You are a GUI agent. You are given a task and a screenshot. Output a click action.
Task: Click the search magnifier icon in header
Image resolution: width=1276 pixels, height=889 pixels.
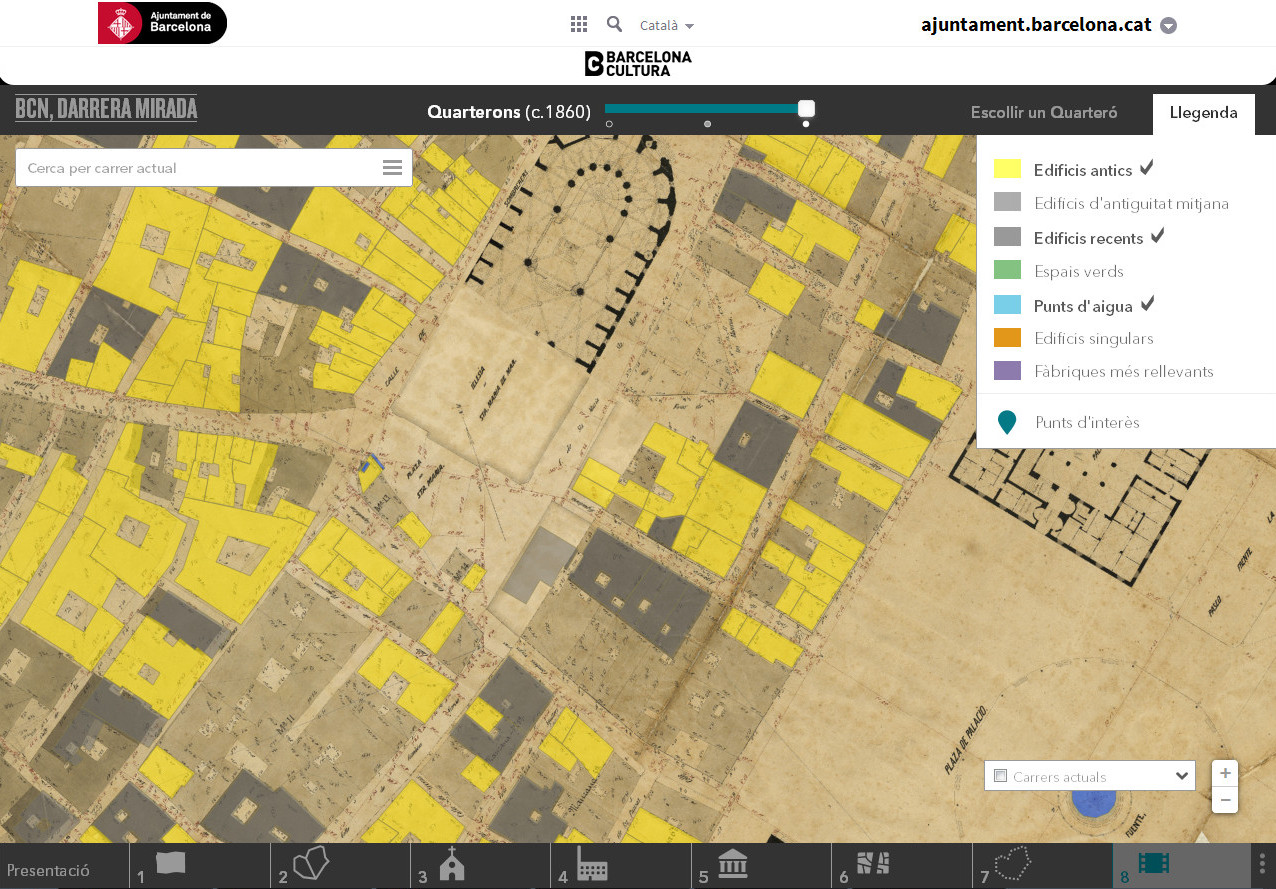click(614, 24)
